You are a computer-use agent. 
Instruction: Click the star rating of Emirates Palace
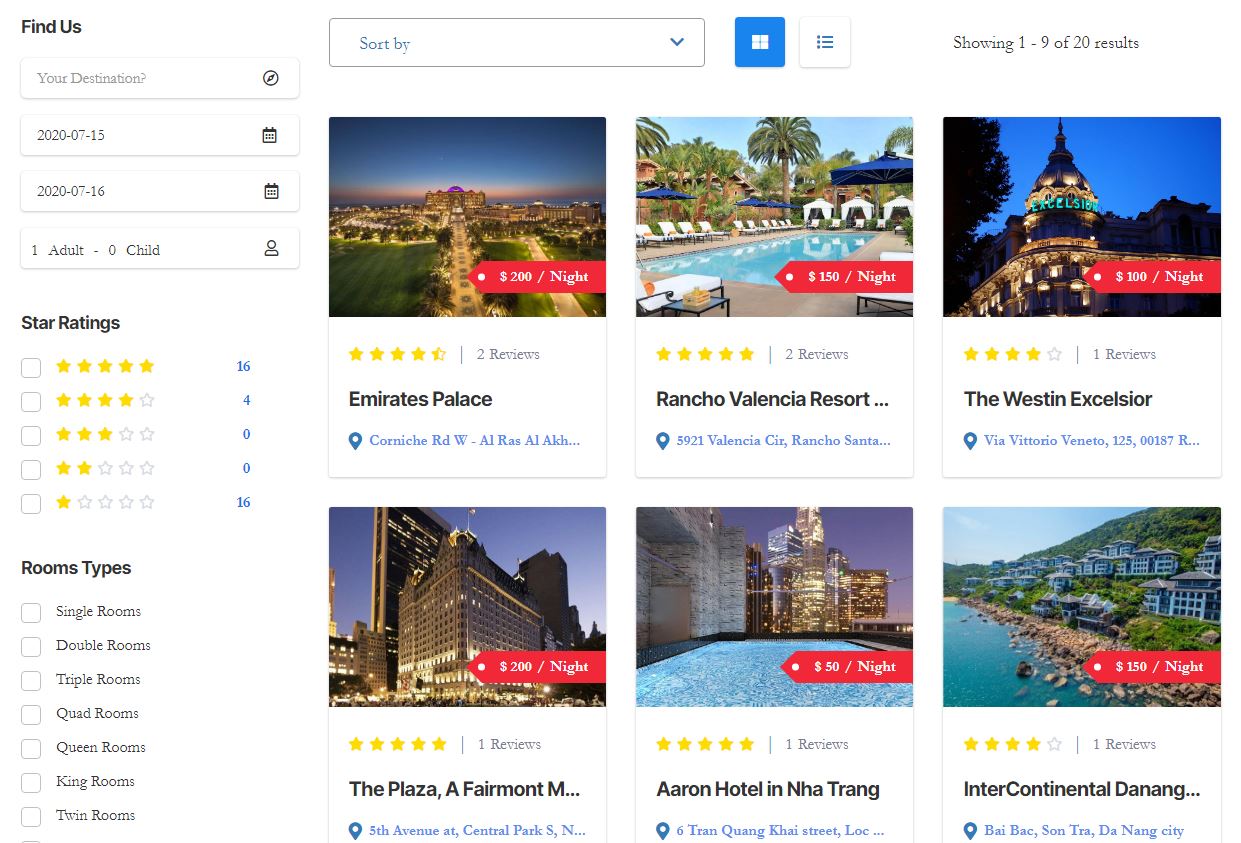click(397, 354)
